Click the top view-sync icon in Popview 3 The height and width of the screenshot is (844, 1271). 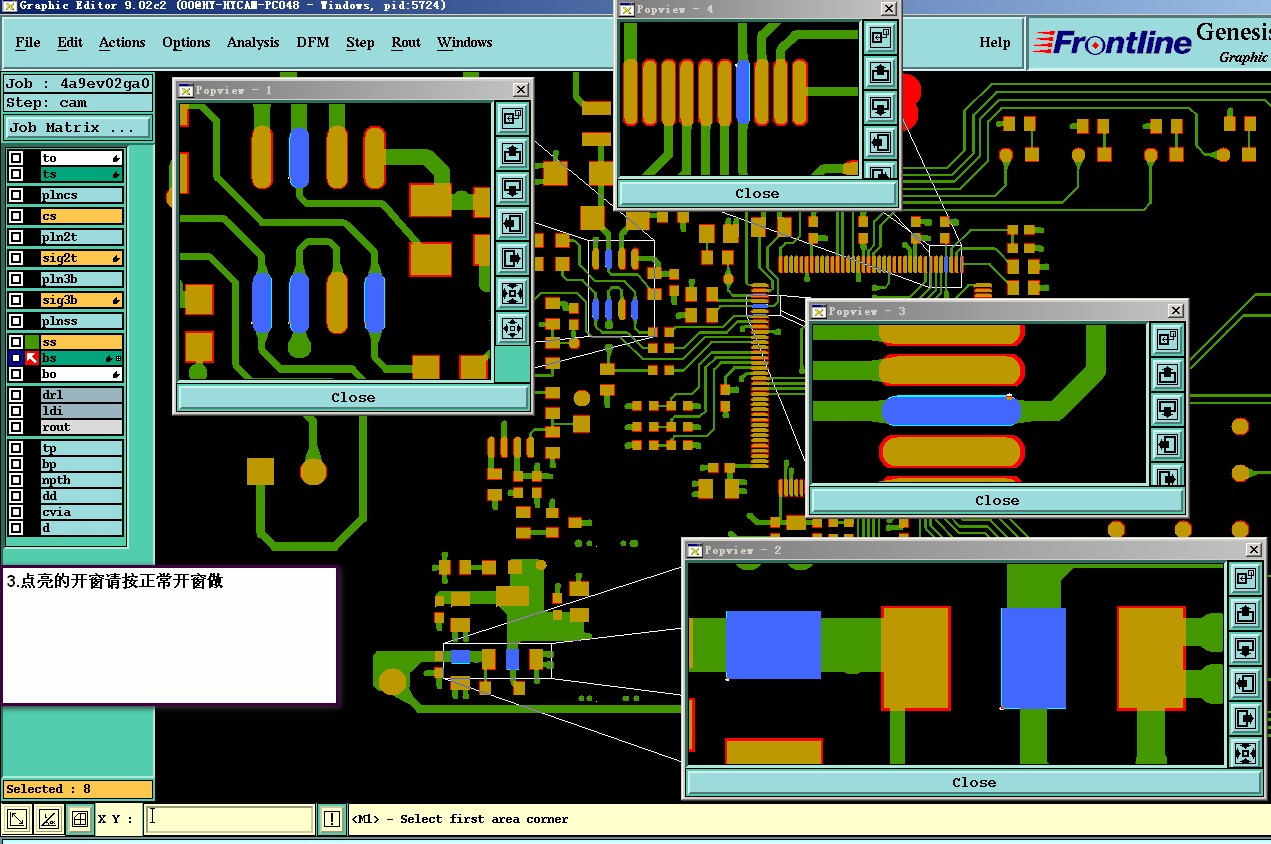click(x=1167, y=340)
